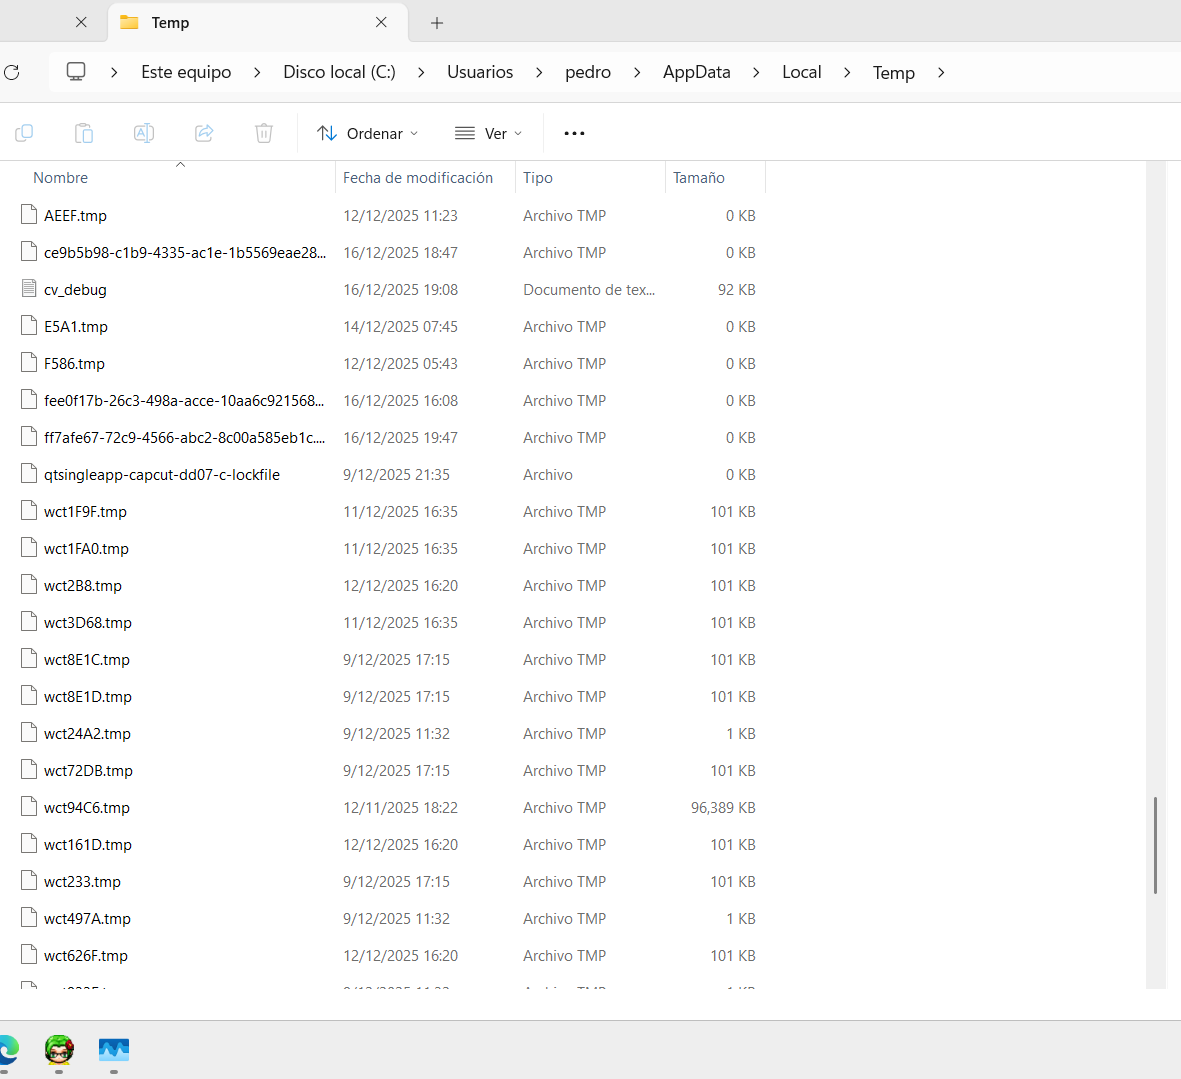
Task: Click the file icon of wct626F.tmp
Action: click(29, 955)
